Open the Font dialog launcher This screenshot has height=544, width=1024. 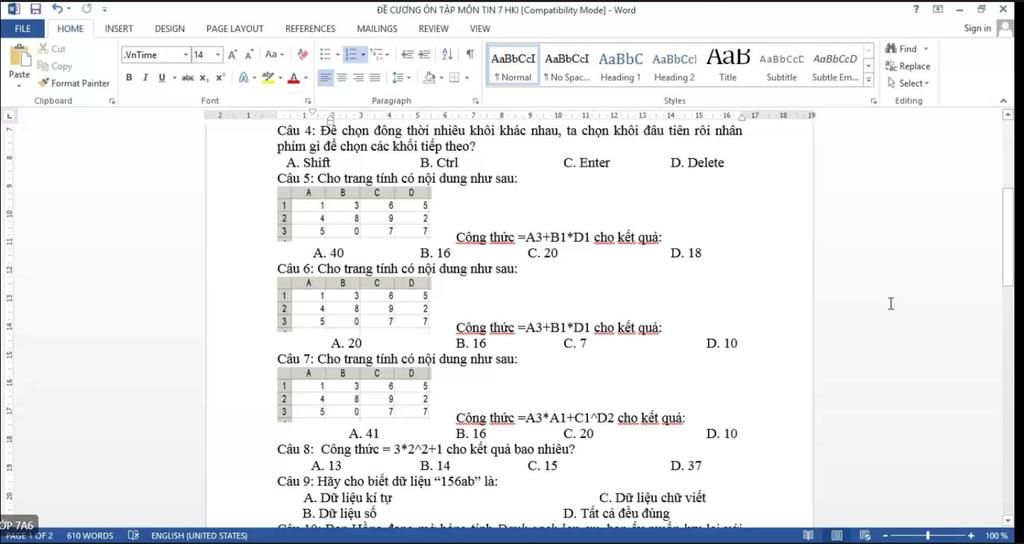tap(308, 101)
